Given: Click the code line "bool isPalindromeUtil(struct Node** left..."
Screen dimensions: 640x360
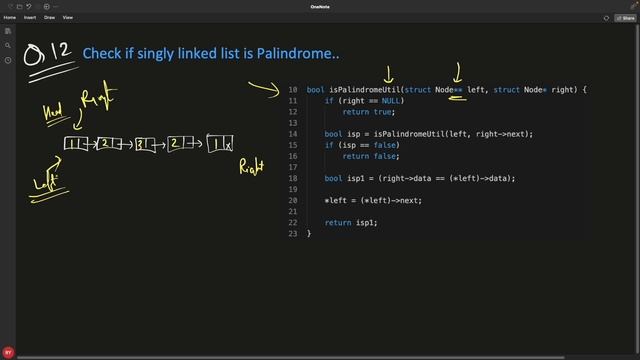Looking at the screenshot, I should 447,90.
